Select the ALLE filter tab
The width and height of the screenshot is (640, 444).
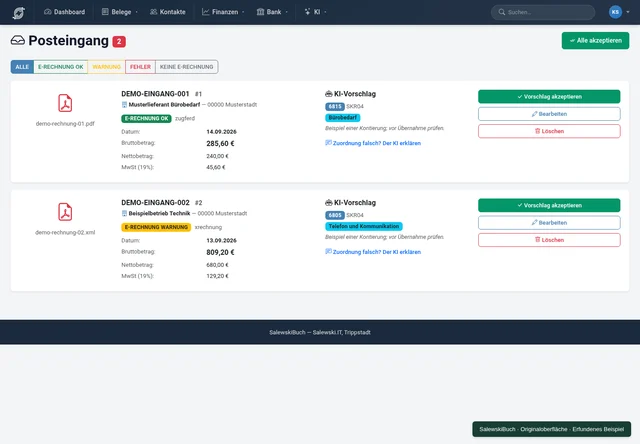(22, 67)
